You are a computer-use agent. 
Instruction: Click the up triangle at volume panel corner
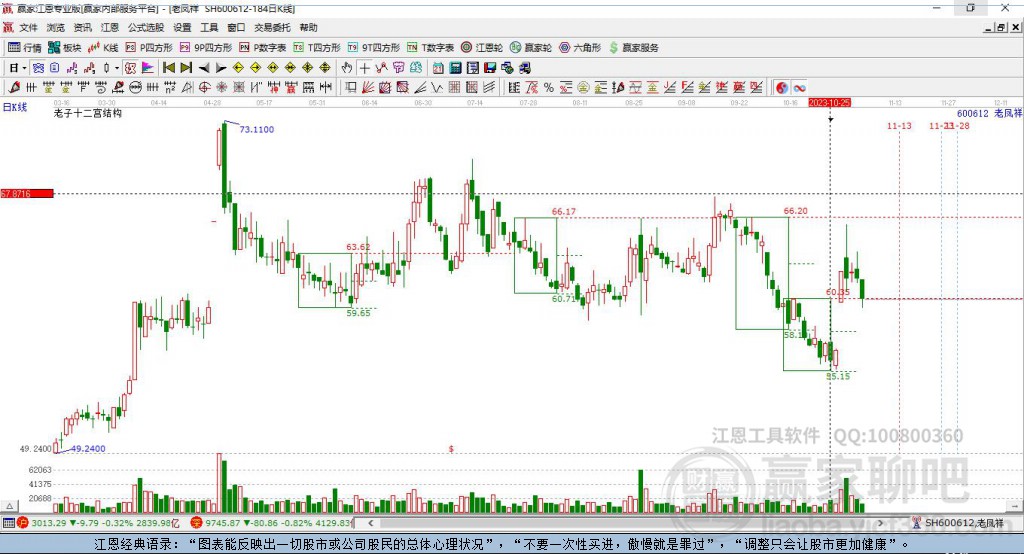click(x=9, y=506)
